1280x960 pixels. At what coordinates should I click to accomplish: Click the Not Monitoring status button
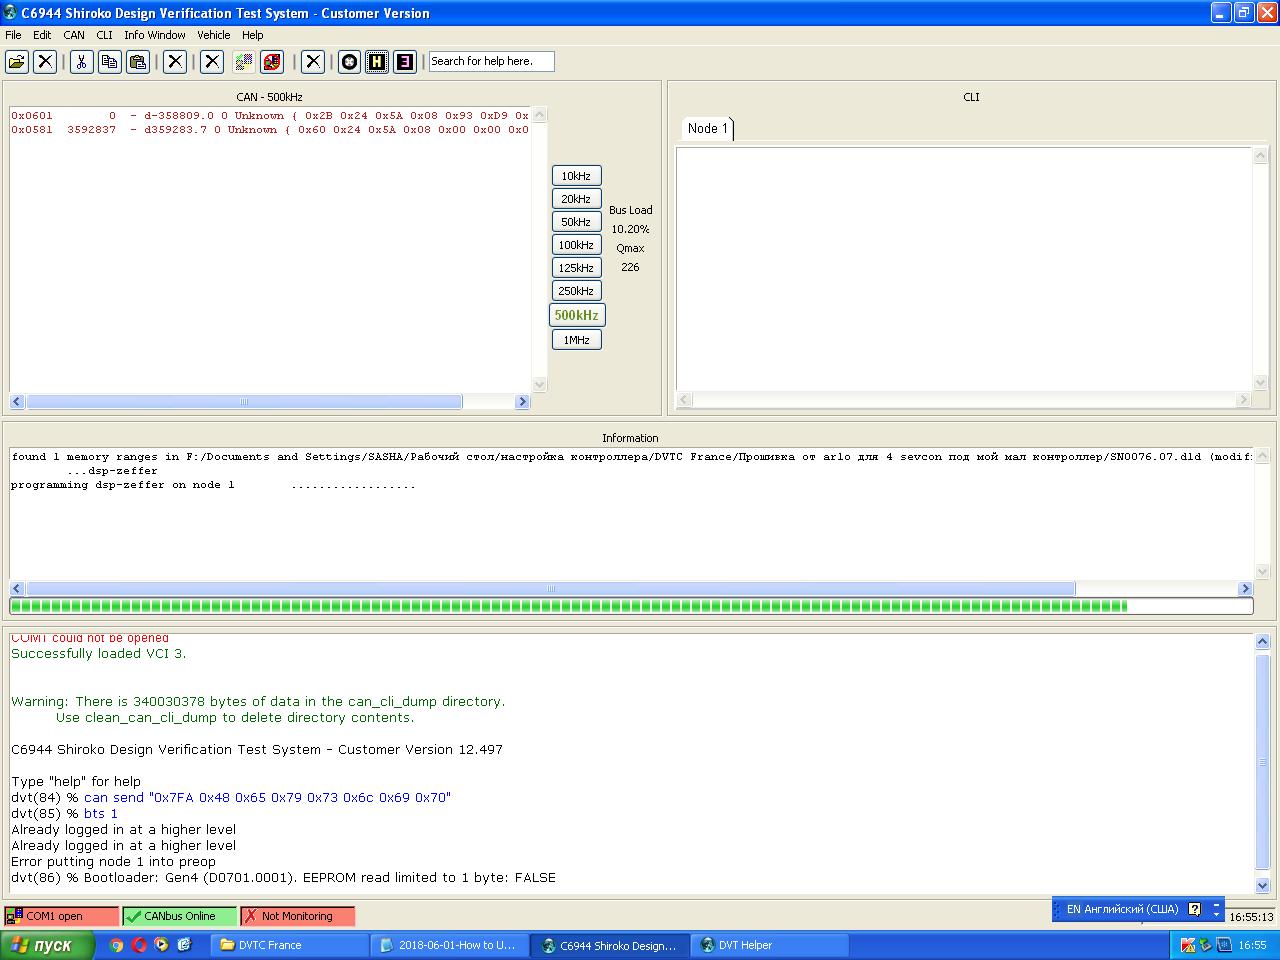click(298, 916)
